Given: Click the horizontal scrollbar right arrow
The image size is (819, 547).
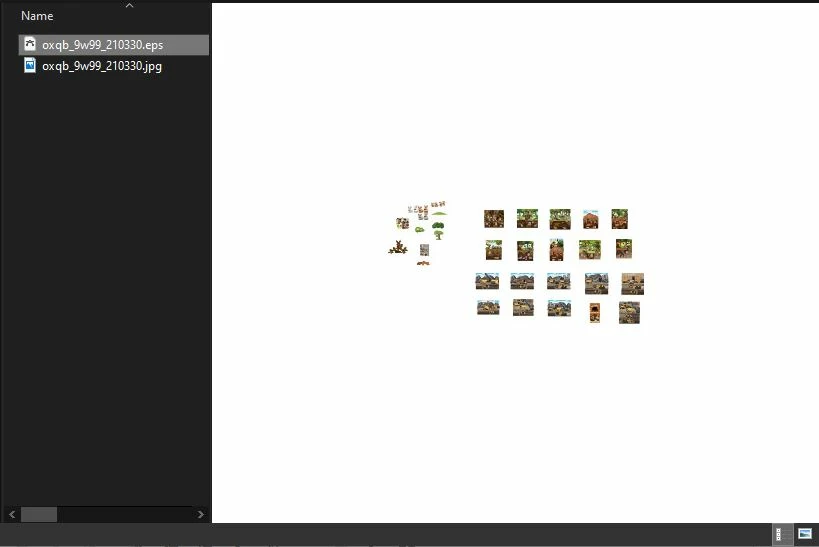Looking at the screenshot, I should coord(201,515).
